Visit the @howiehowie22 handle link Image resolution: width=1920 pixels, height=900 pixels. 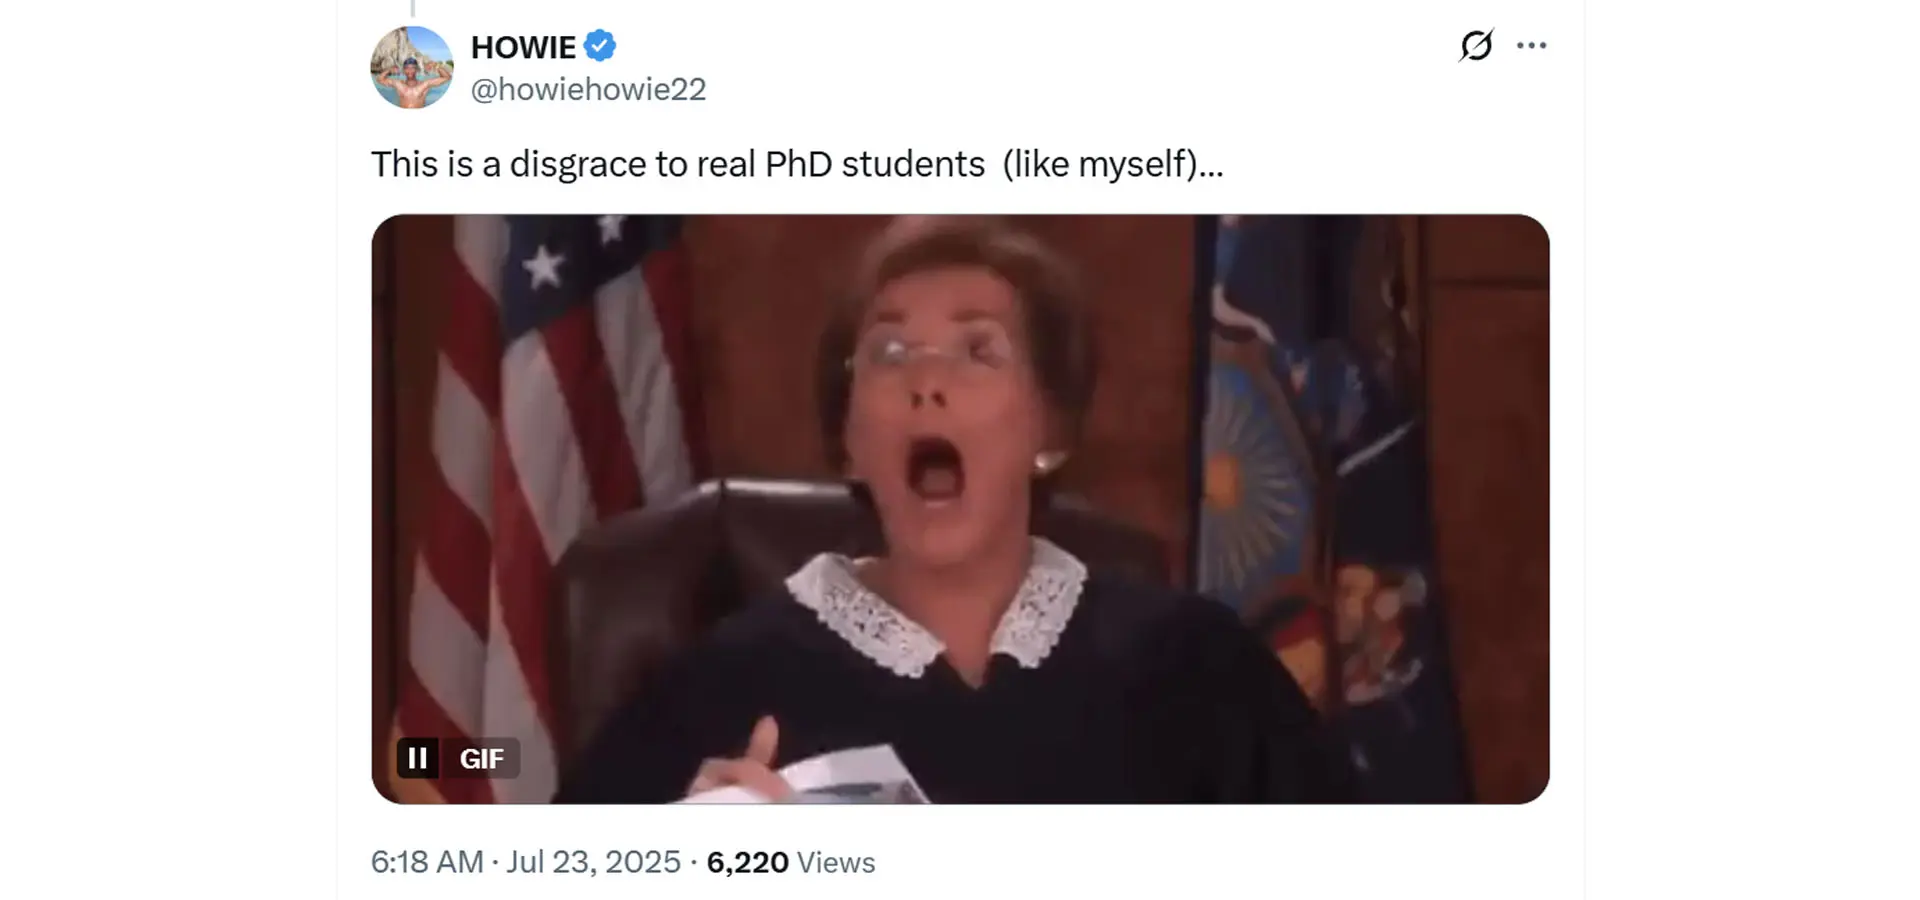coord(588,89)
